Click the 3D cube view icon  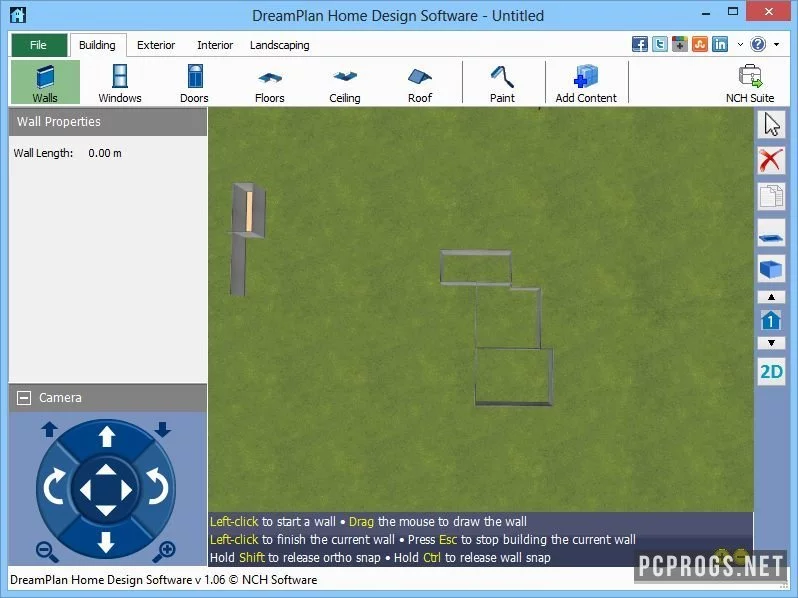(771, 269)
